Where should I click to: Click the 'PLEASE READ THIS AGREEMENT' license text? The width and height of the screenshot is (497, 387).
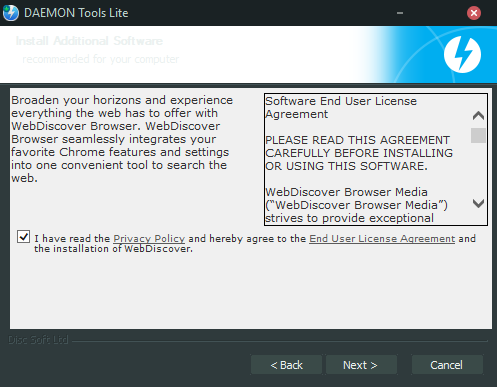359,153
